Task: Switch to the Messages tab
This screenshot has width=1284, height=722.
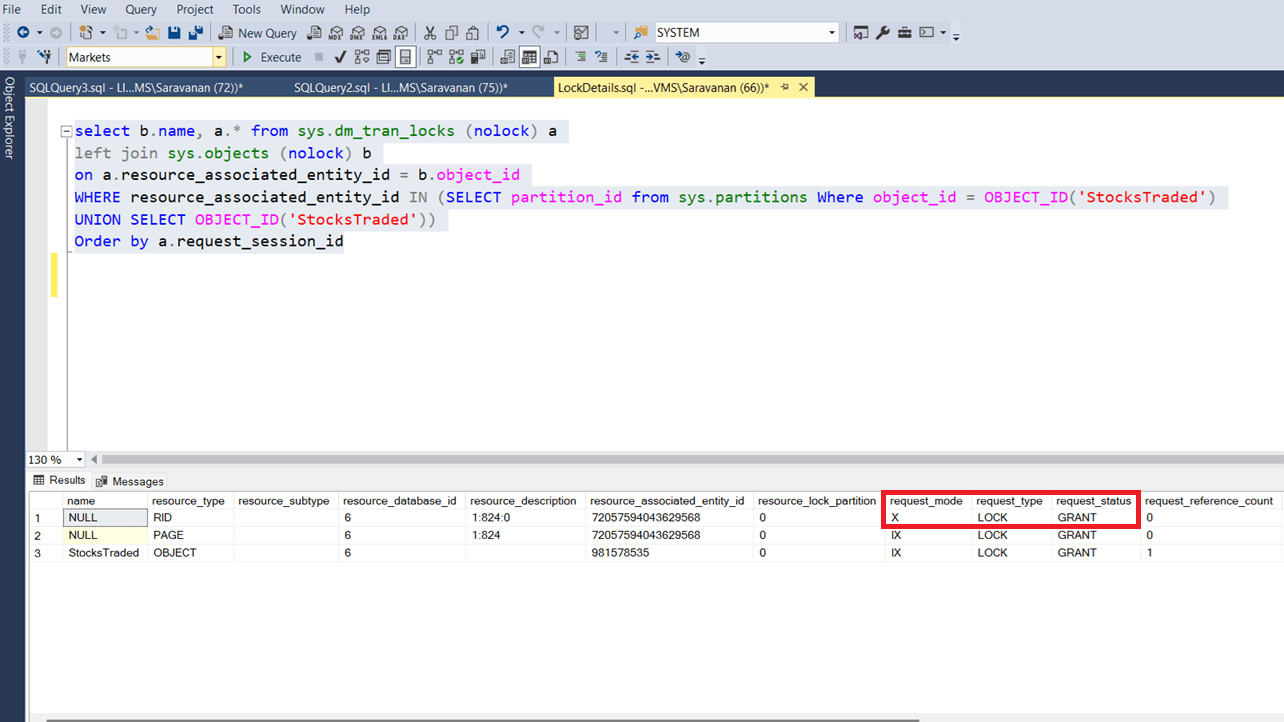Action: (x=130, y=481)
